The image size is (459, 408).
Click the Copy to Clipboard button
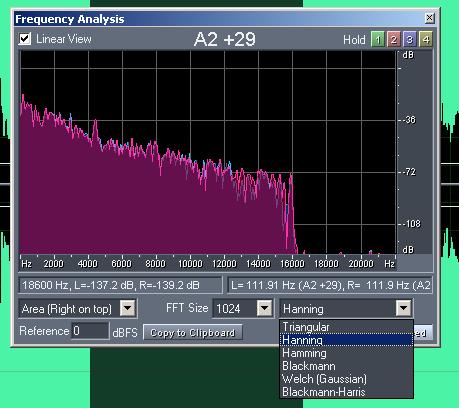click(x=193, y=333)
